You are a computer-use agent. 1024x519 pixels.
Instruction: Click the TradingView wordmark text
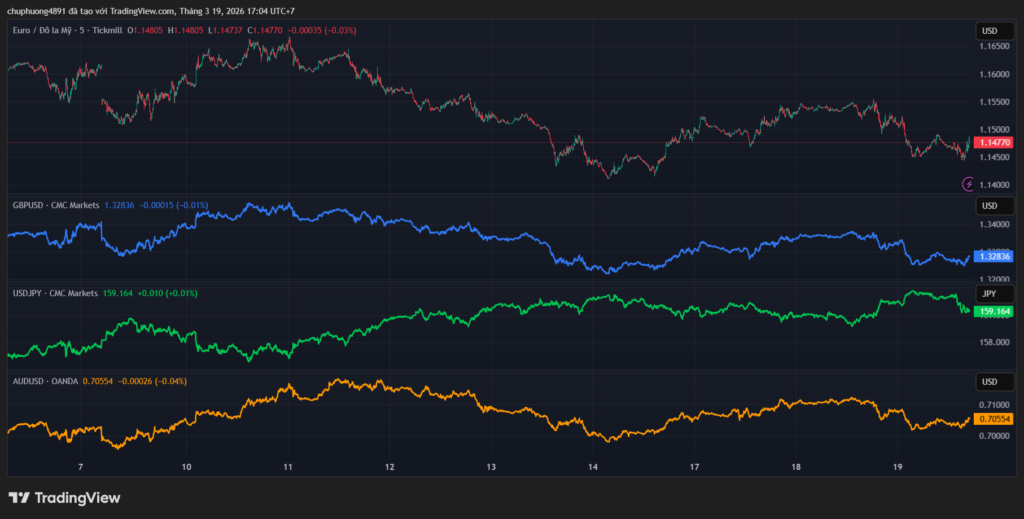(x=77, y=498)
